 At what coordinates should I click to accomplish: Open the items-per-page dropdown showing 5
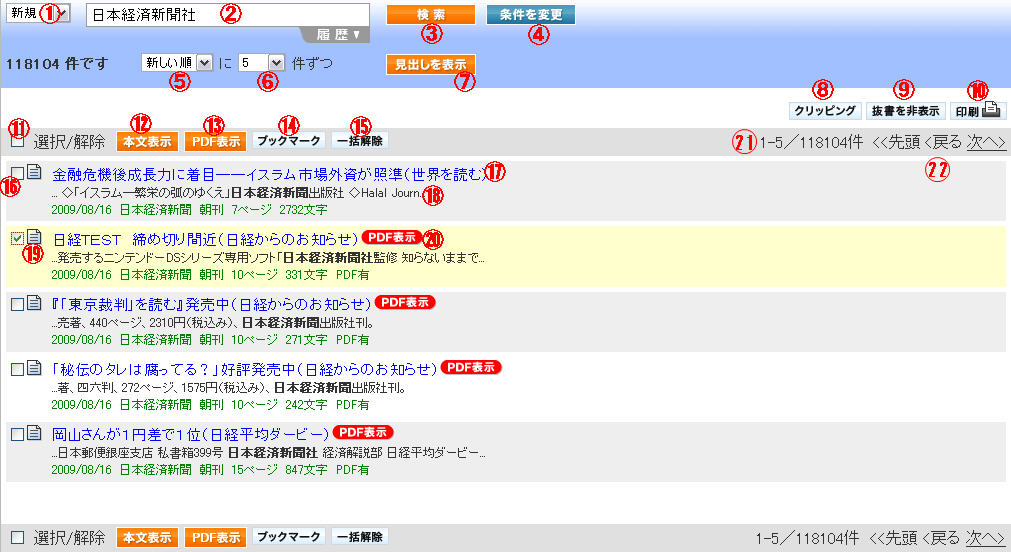pos(261,63)
